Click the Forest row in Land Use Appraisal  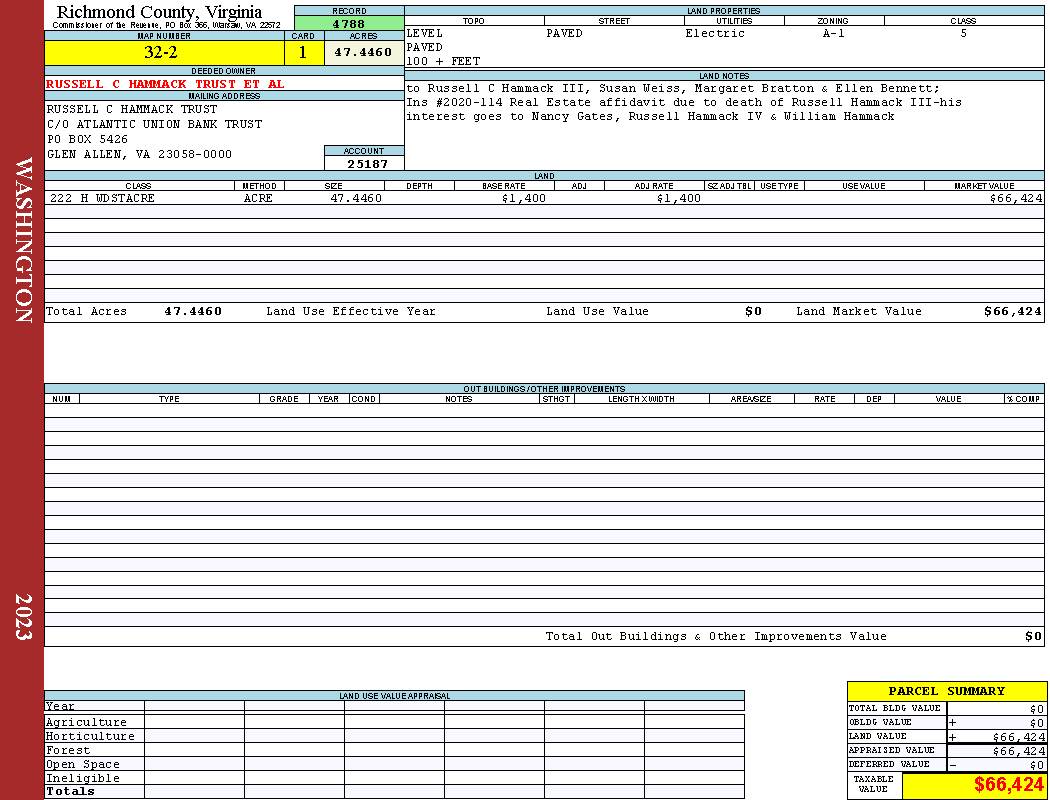[x=394, y=750]
